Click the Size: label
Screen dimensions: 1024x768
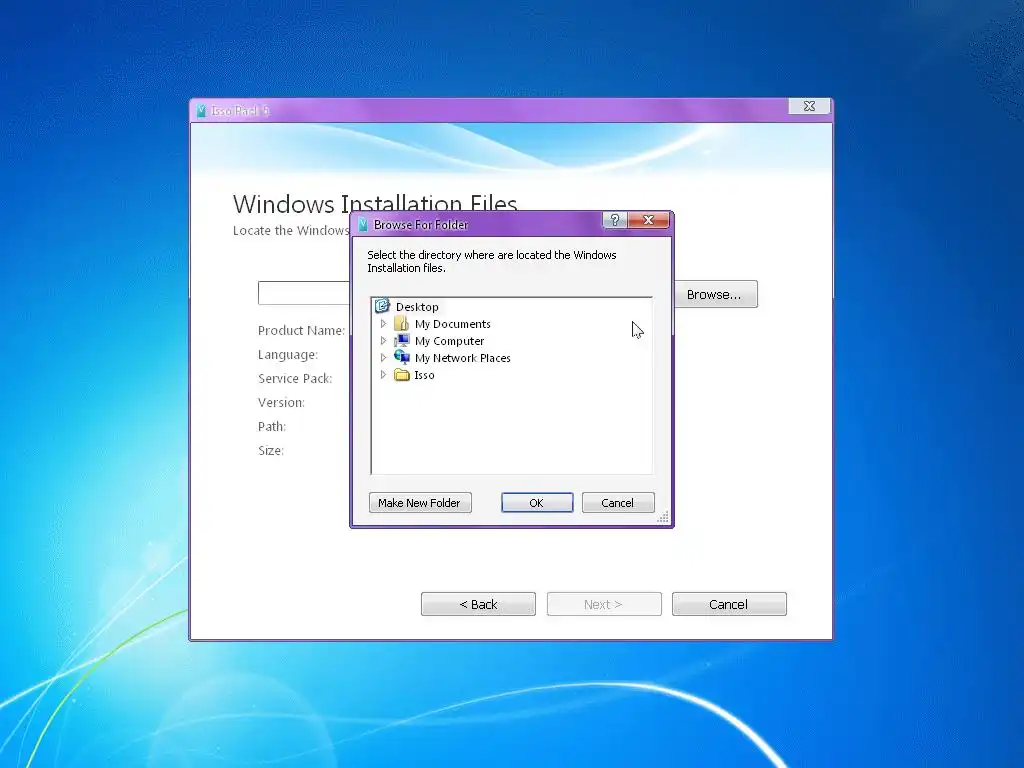click(270, 451)
